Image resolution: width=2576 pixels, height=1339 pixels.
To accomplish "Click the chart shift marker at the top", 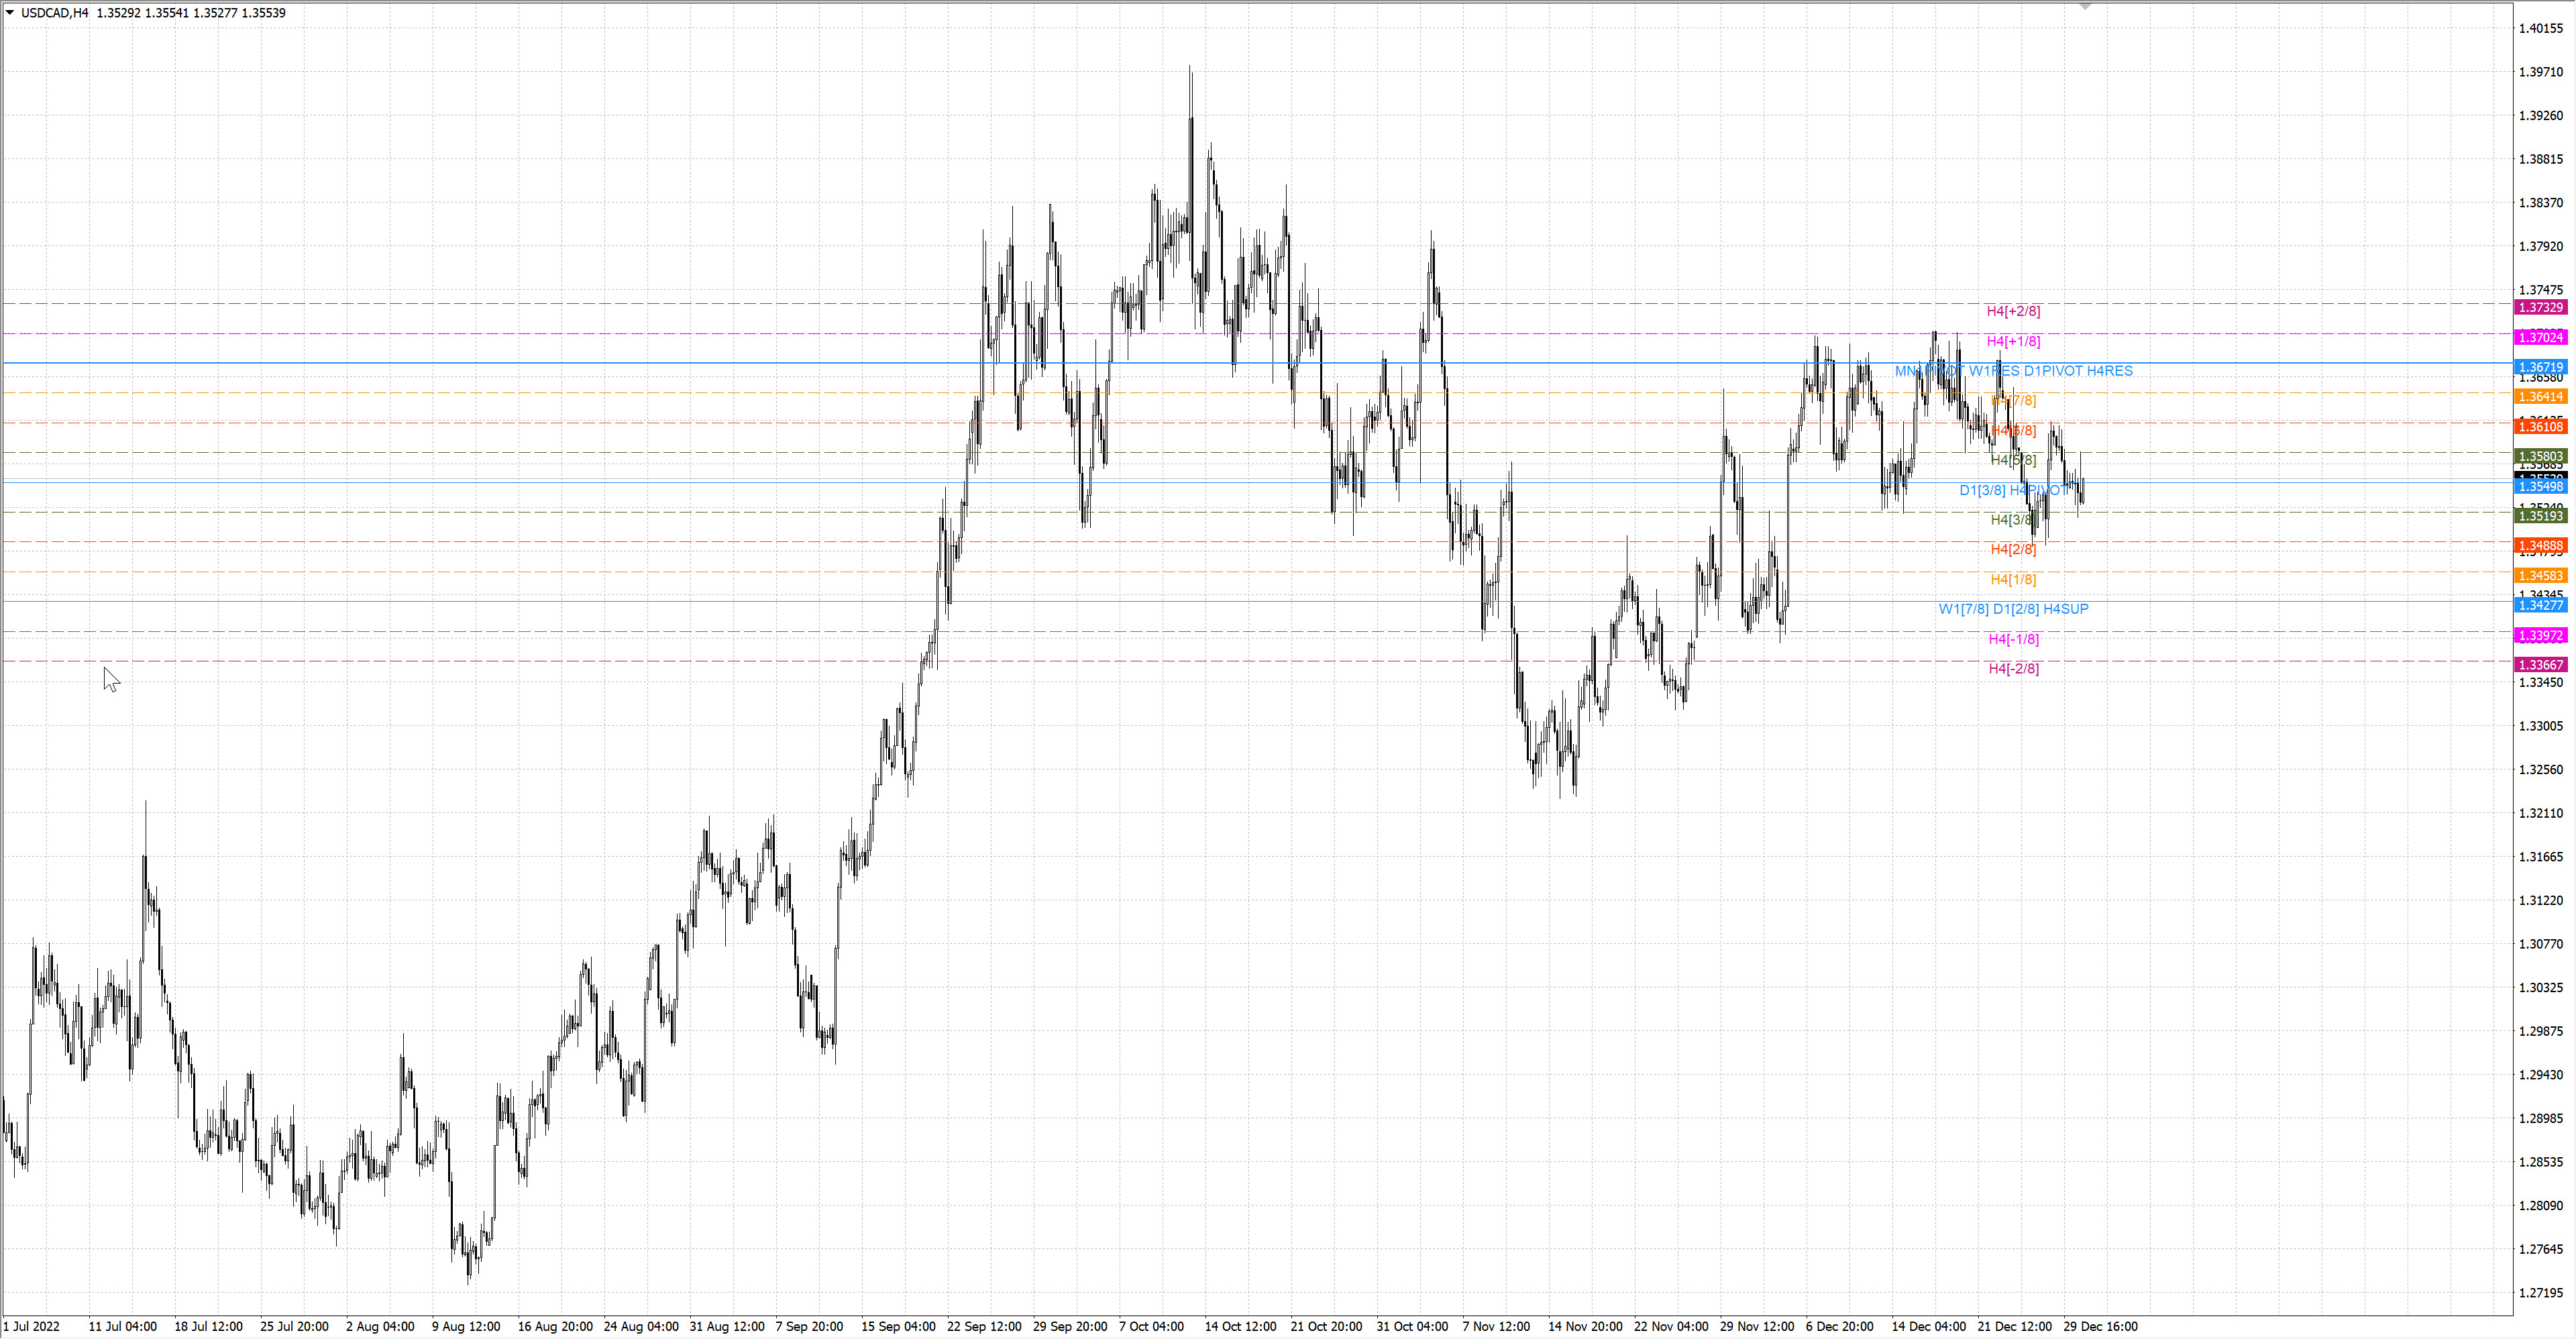I will tap(2085, 7).
